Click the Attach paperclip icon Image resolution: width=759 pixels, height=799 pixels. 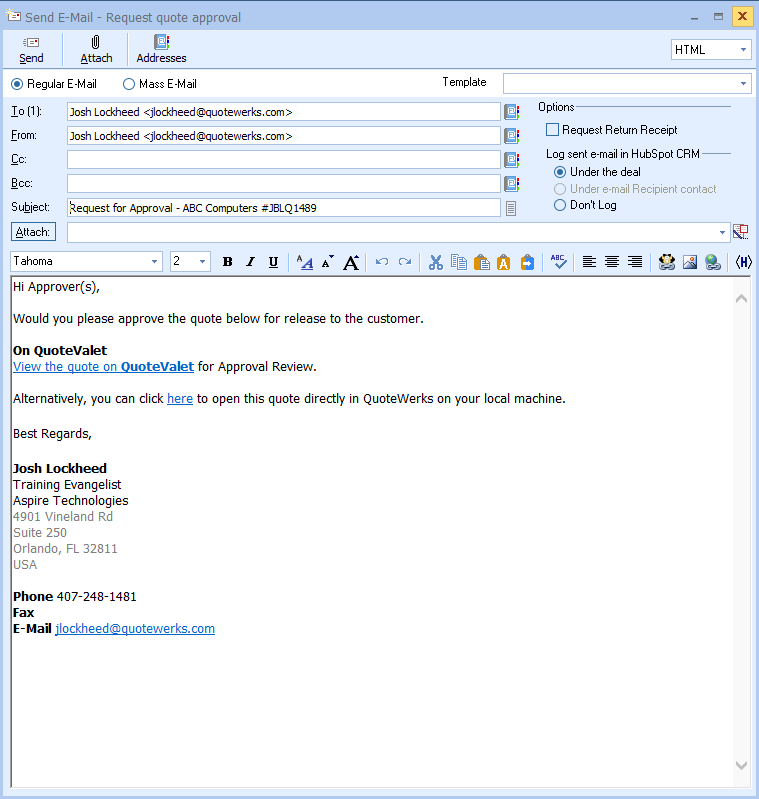pos(95,42)
